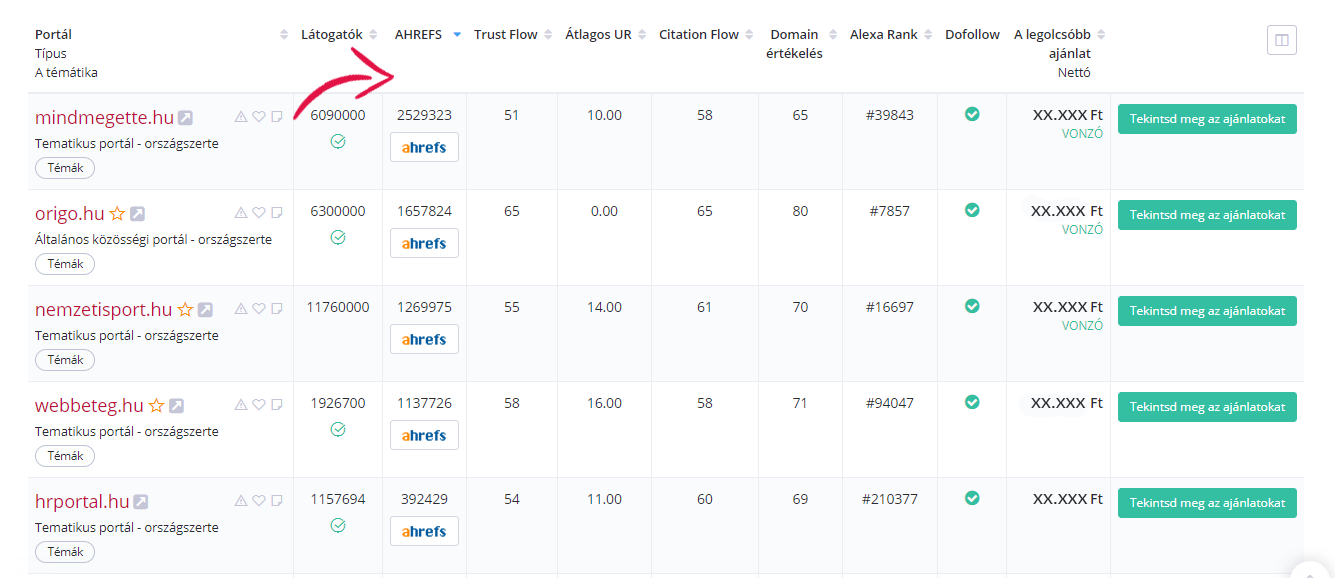1335x578 pixels.
Task: Sort the table by Alexa Rank
Action: 928,35
